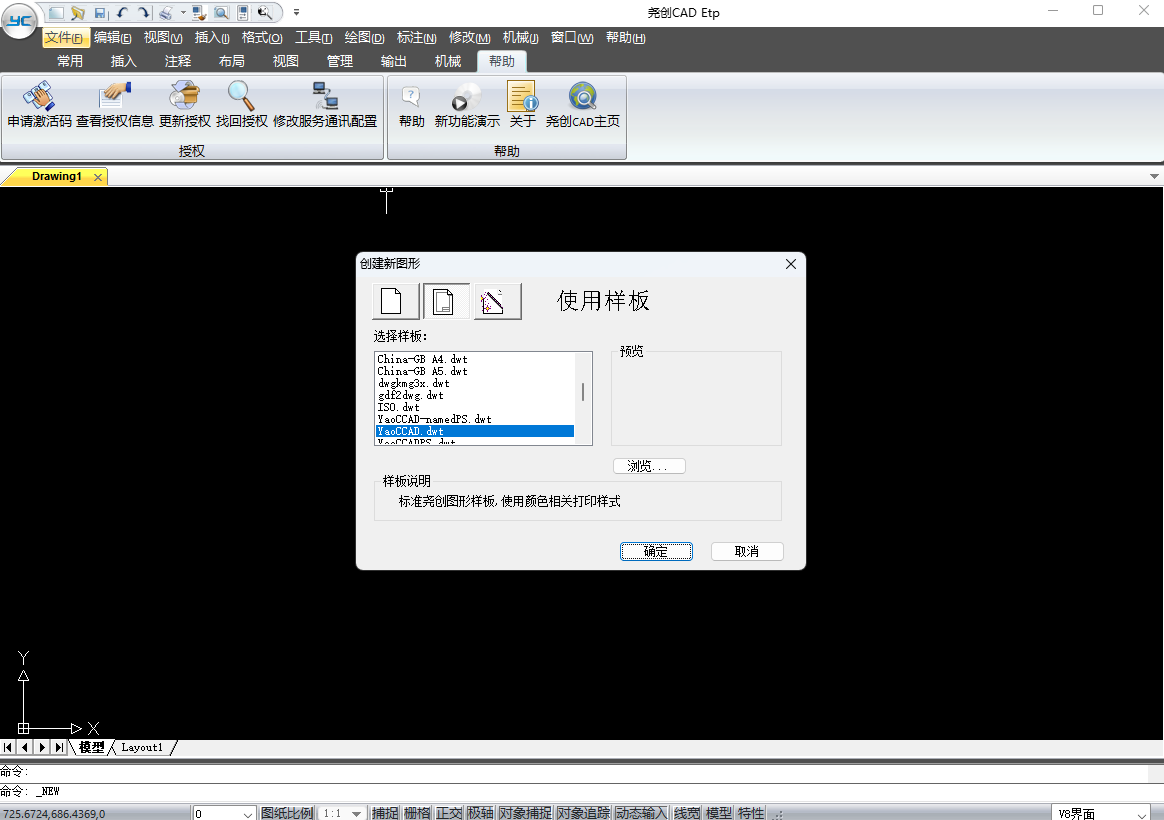
Task: Close the Drawing1 tab with its X
Action: click(x=97, y=177)
